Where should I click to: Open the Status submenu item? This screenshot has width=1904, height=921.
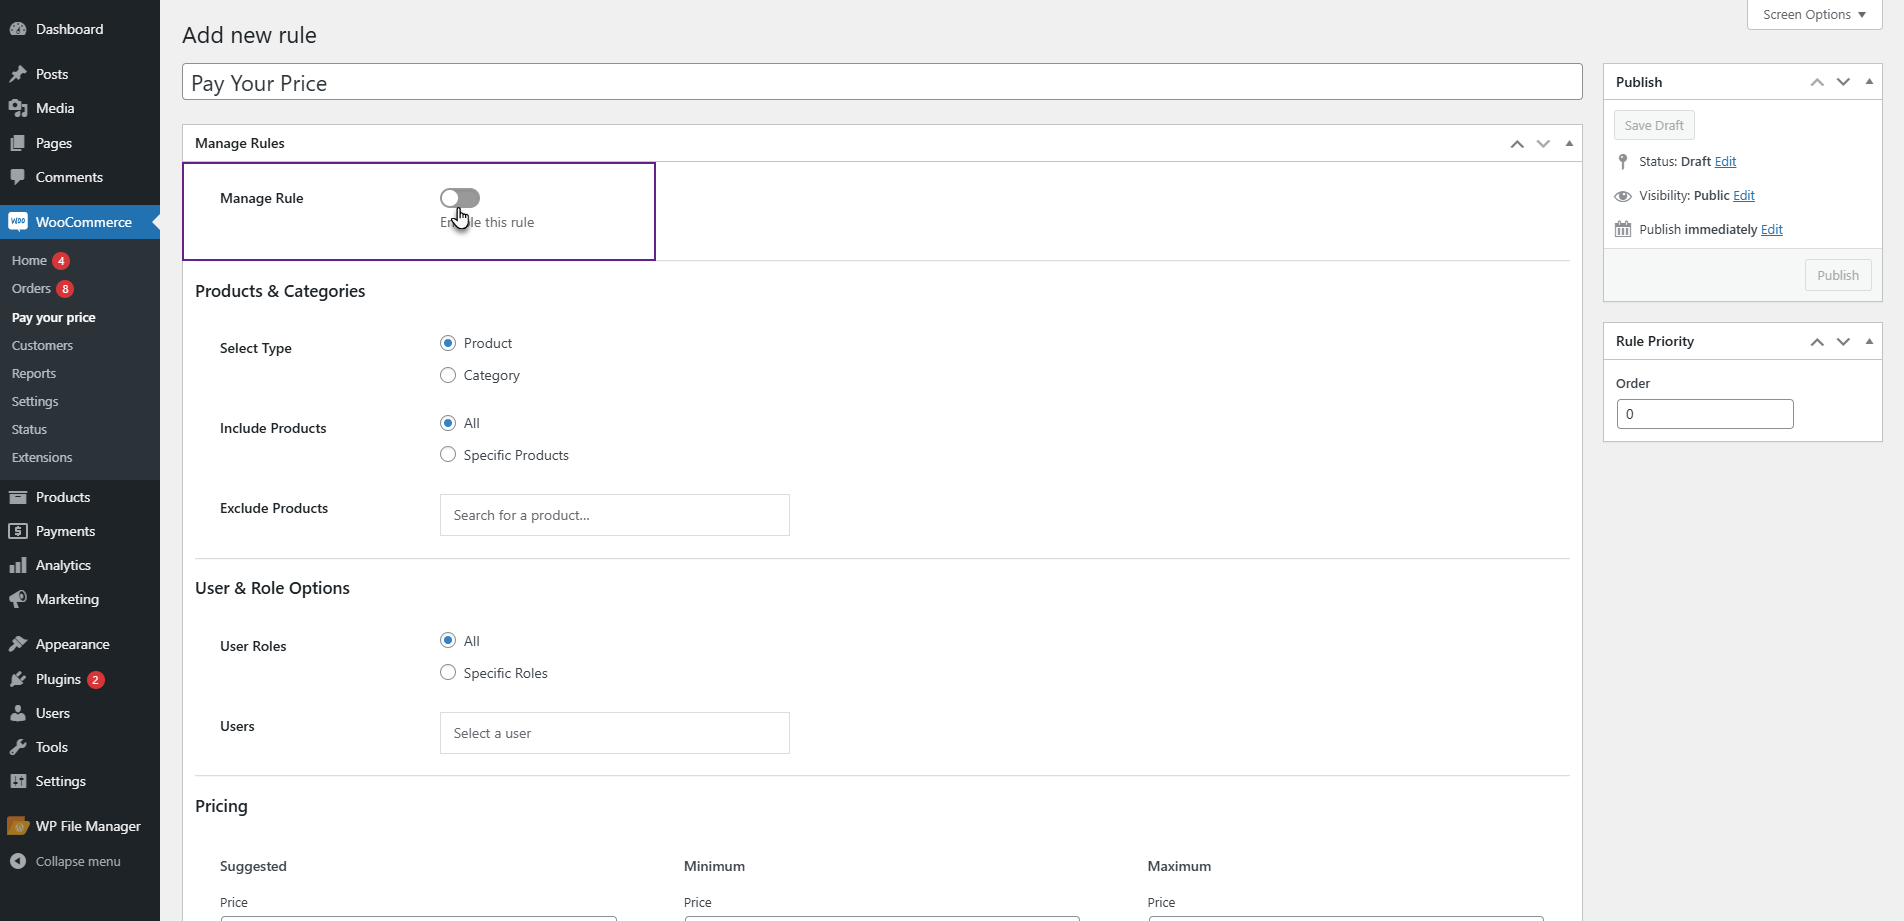coord(29,429)
